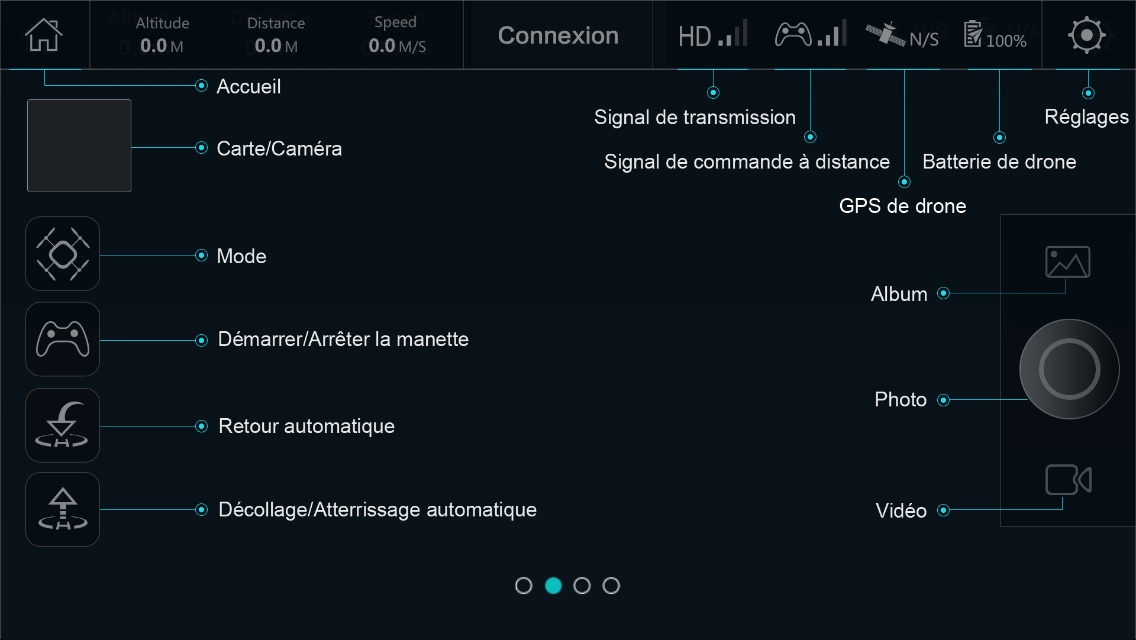Click the remote control signal indicator
This screenshot has height=640, width=1136.
(810, 35)
